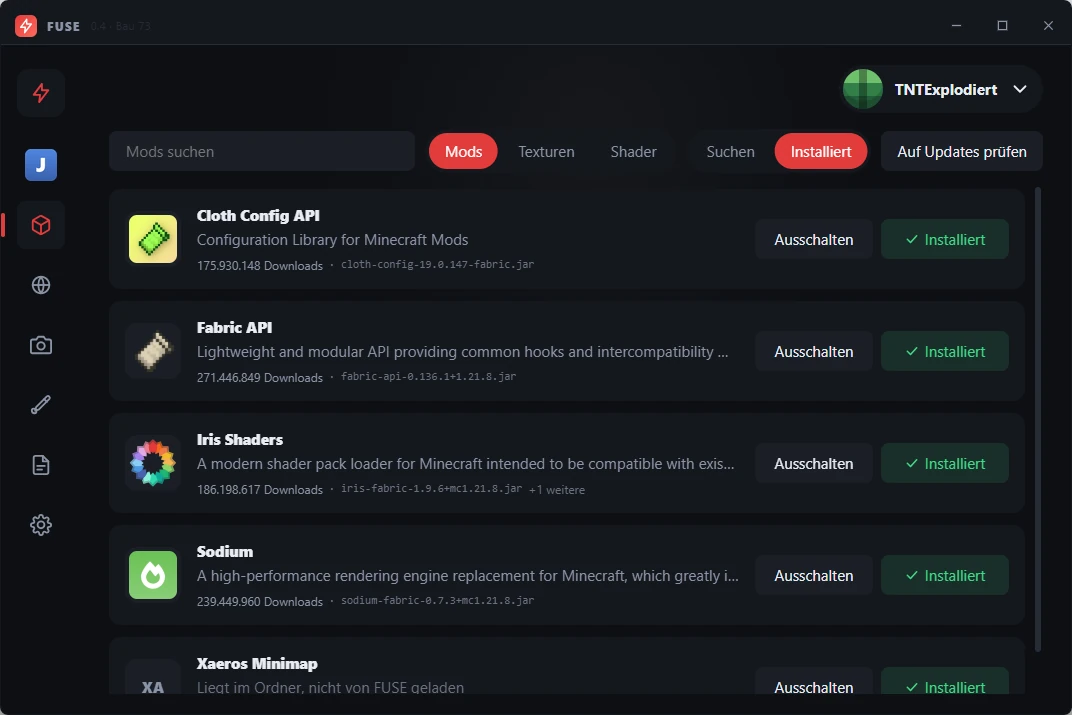The height and width of the screenshot is (715, 1072).
Task: Click '271.446.849 Downloads' text
Action: [260, 377]
